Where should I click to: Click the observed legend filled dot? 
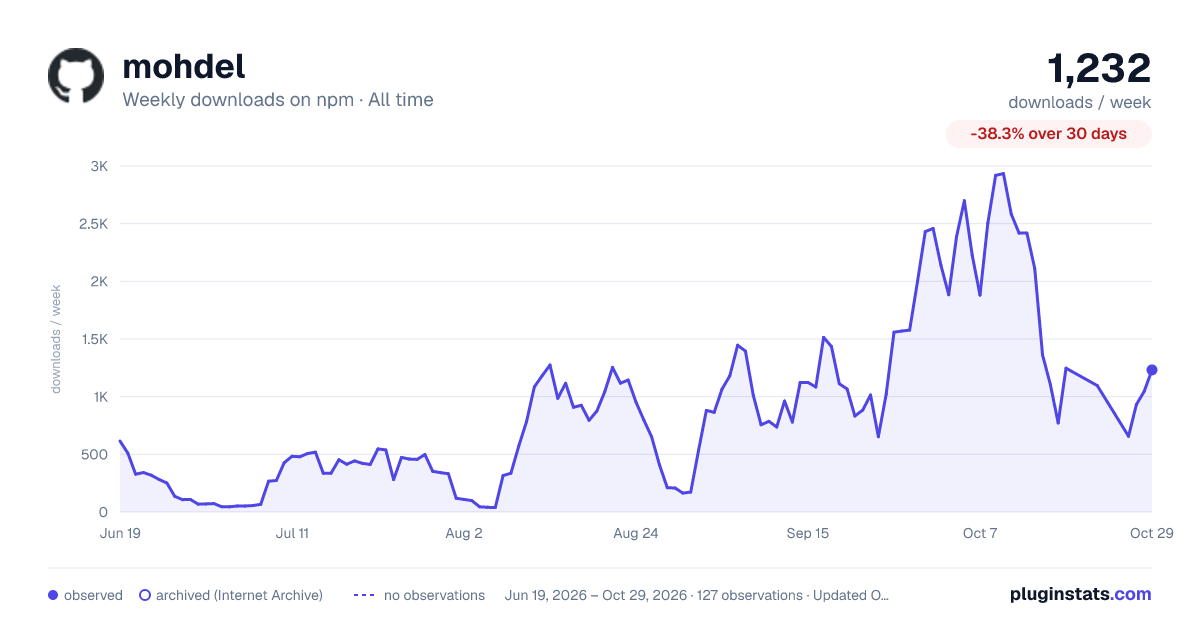pyautogui.click(x=53, y=595)
